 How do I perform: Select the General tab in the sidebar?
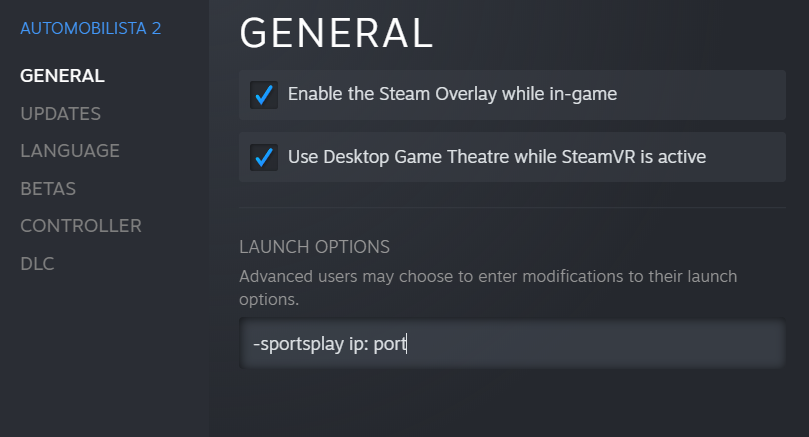point(62,76)
